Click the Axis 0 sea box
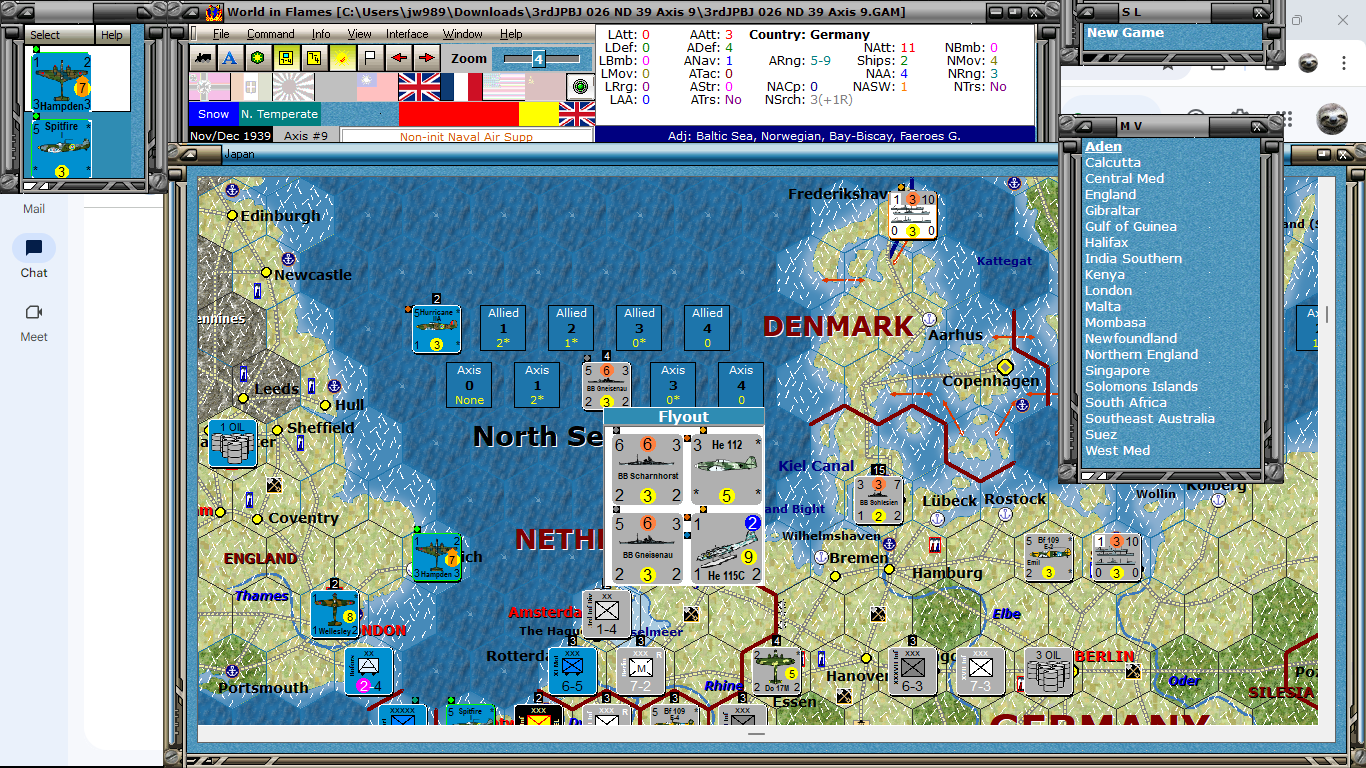The height and width of the screenshot is (768, 1366). 470,385
